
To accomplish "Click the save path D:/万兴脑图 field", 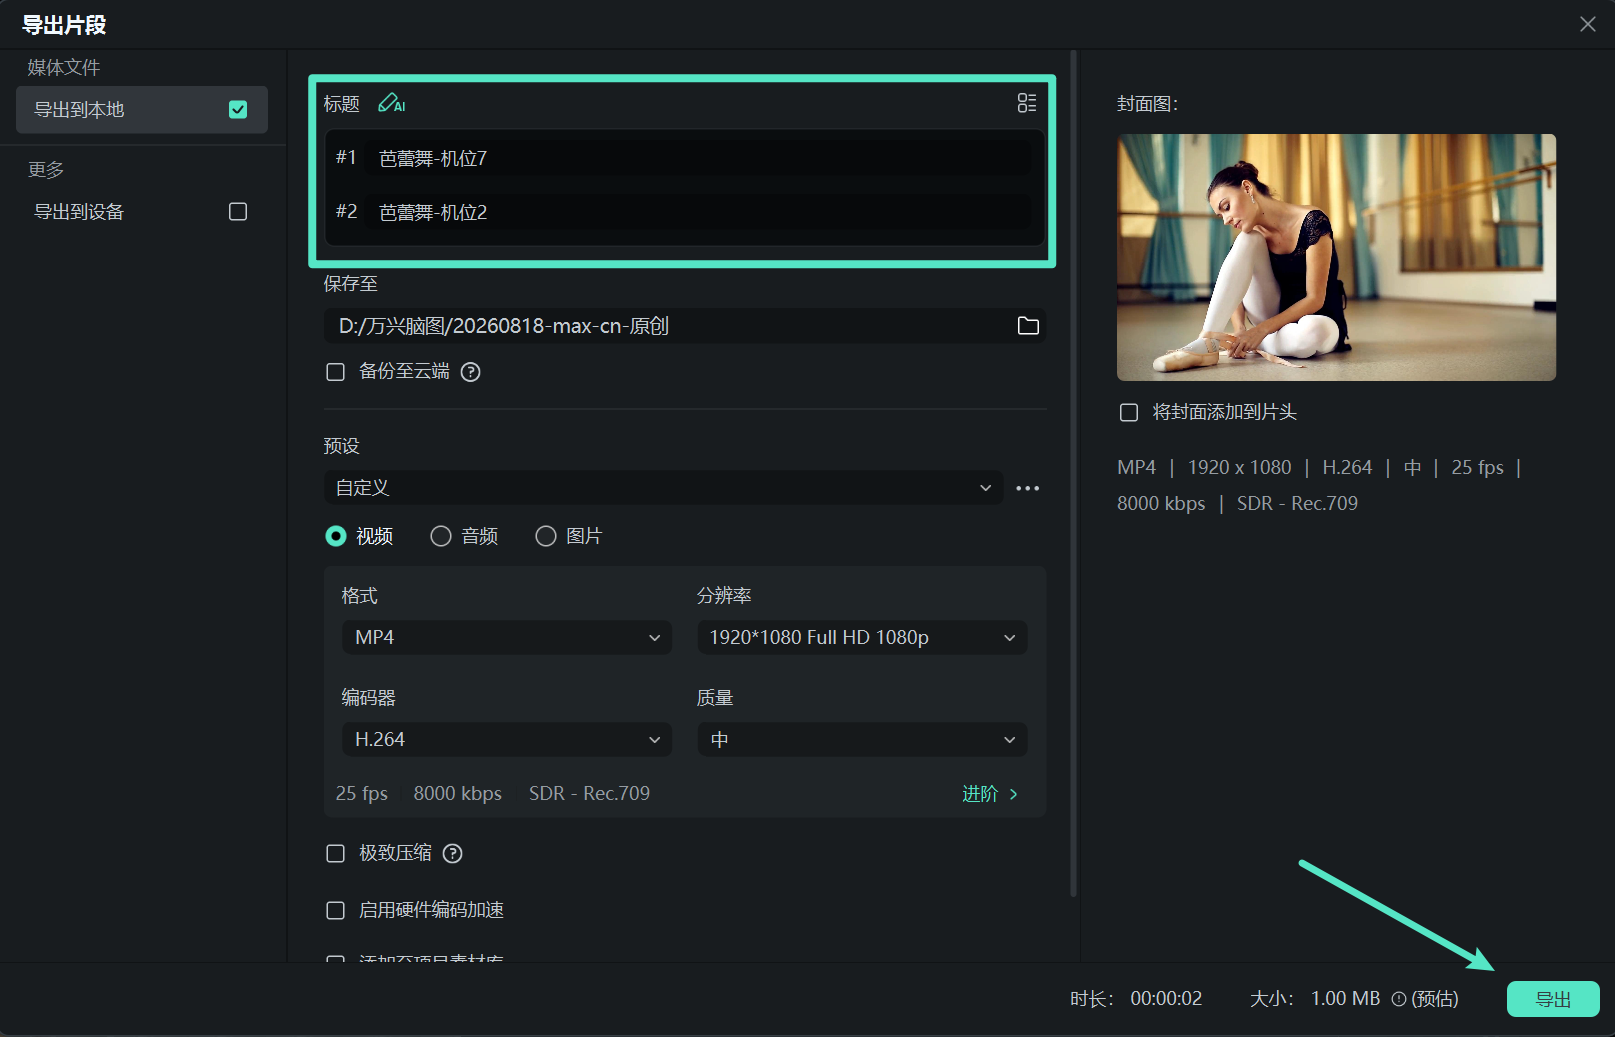I will 685,326.
